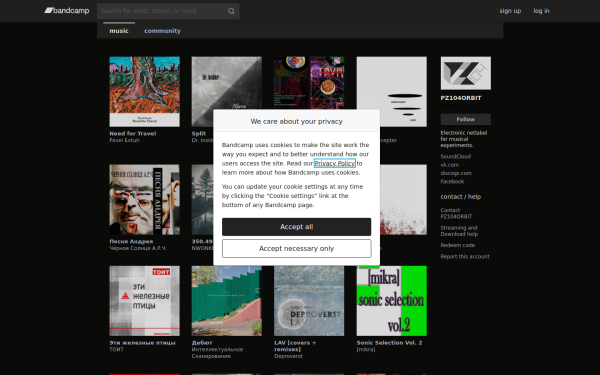600x375 pixels.
Task: Click the PZ104ORBIT label name
Action: [x=461, y=98]
